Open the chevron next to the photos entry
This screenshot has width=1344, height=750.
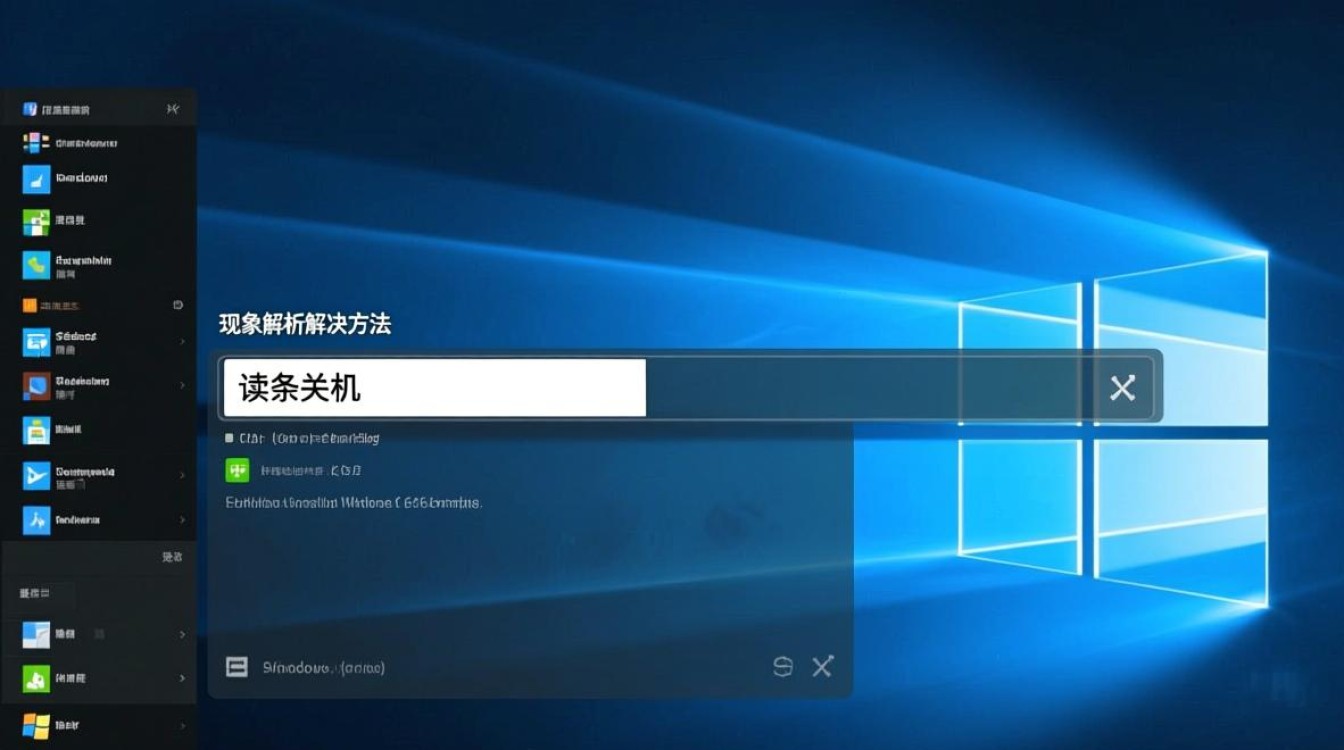pos(182,634)
